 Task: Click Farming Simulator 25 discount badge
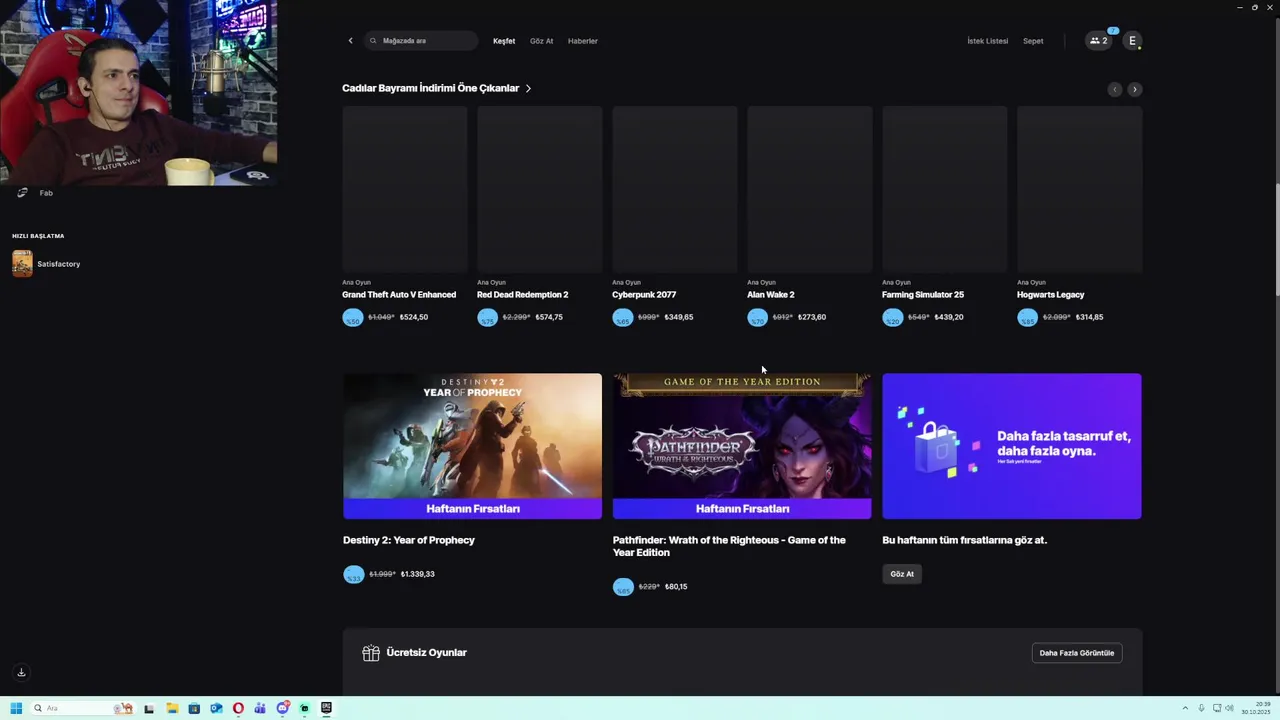point(892,318)
